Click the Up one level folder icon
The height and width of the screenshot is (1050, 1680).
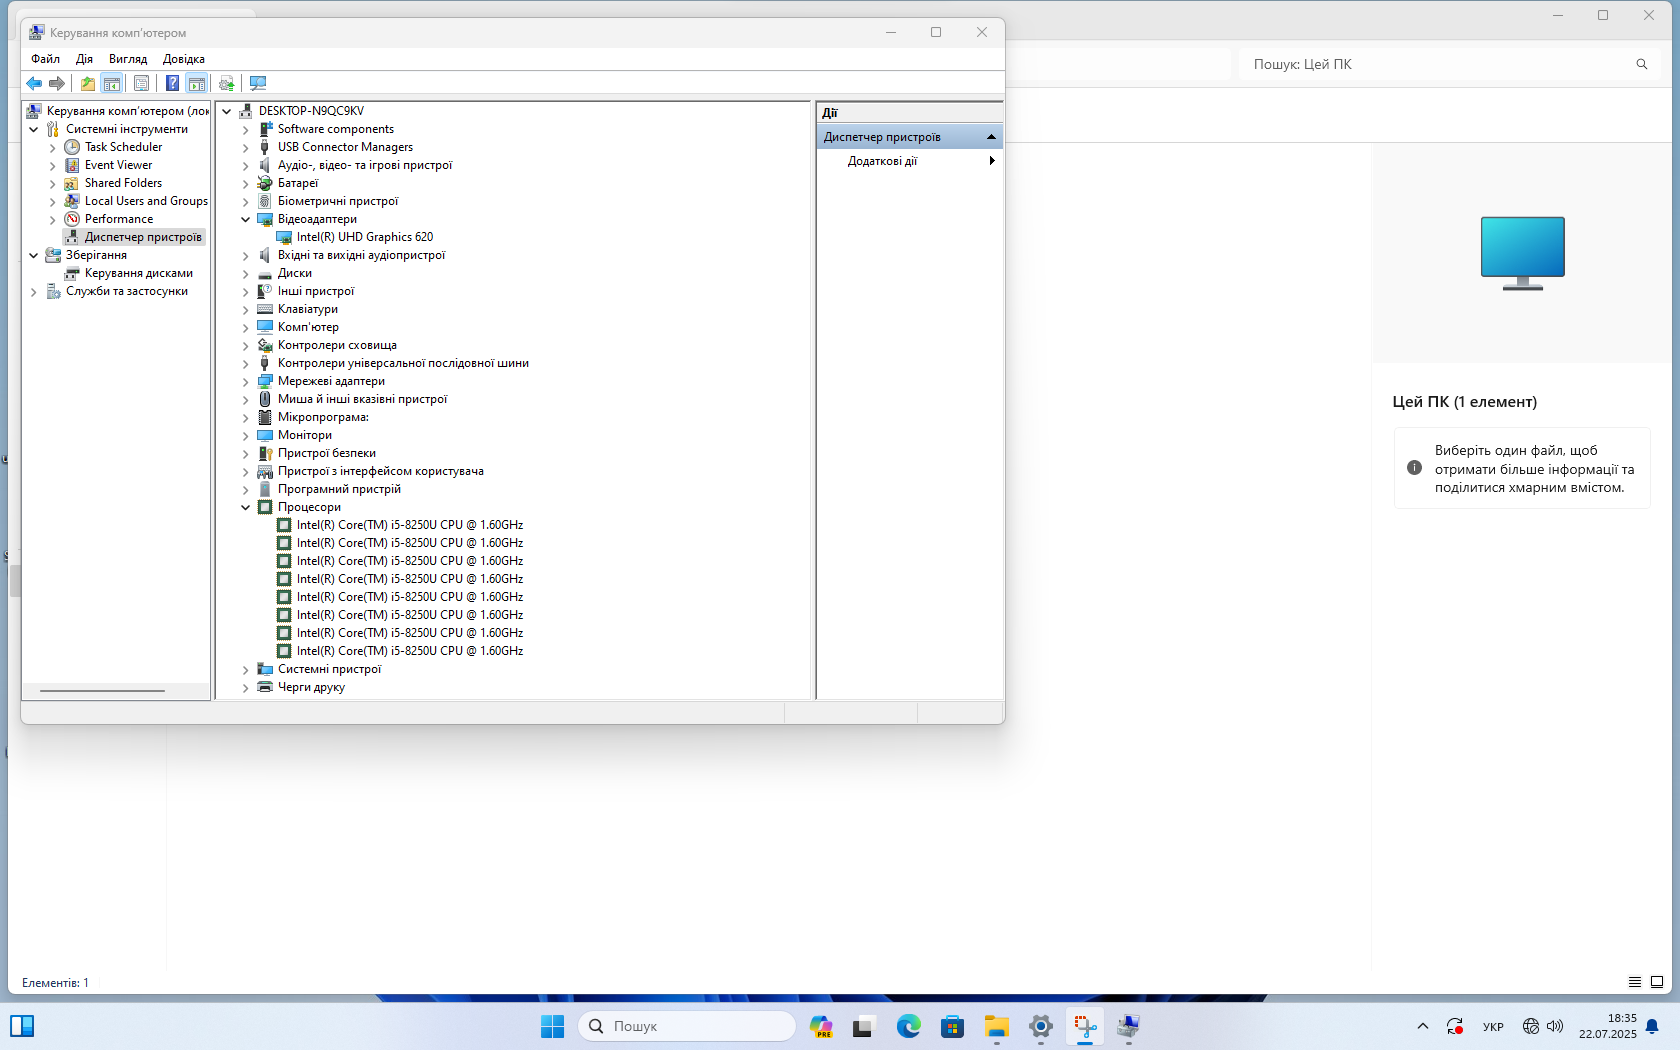(x=88, y=83)
